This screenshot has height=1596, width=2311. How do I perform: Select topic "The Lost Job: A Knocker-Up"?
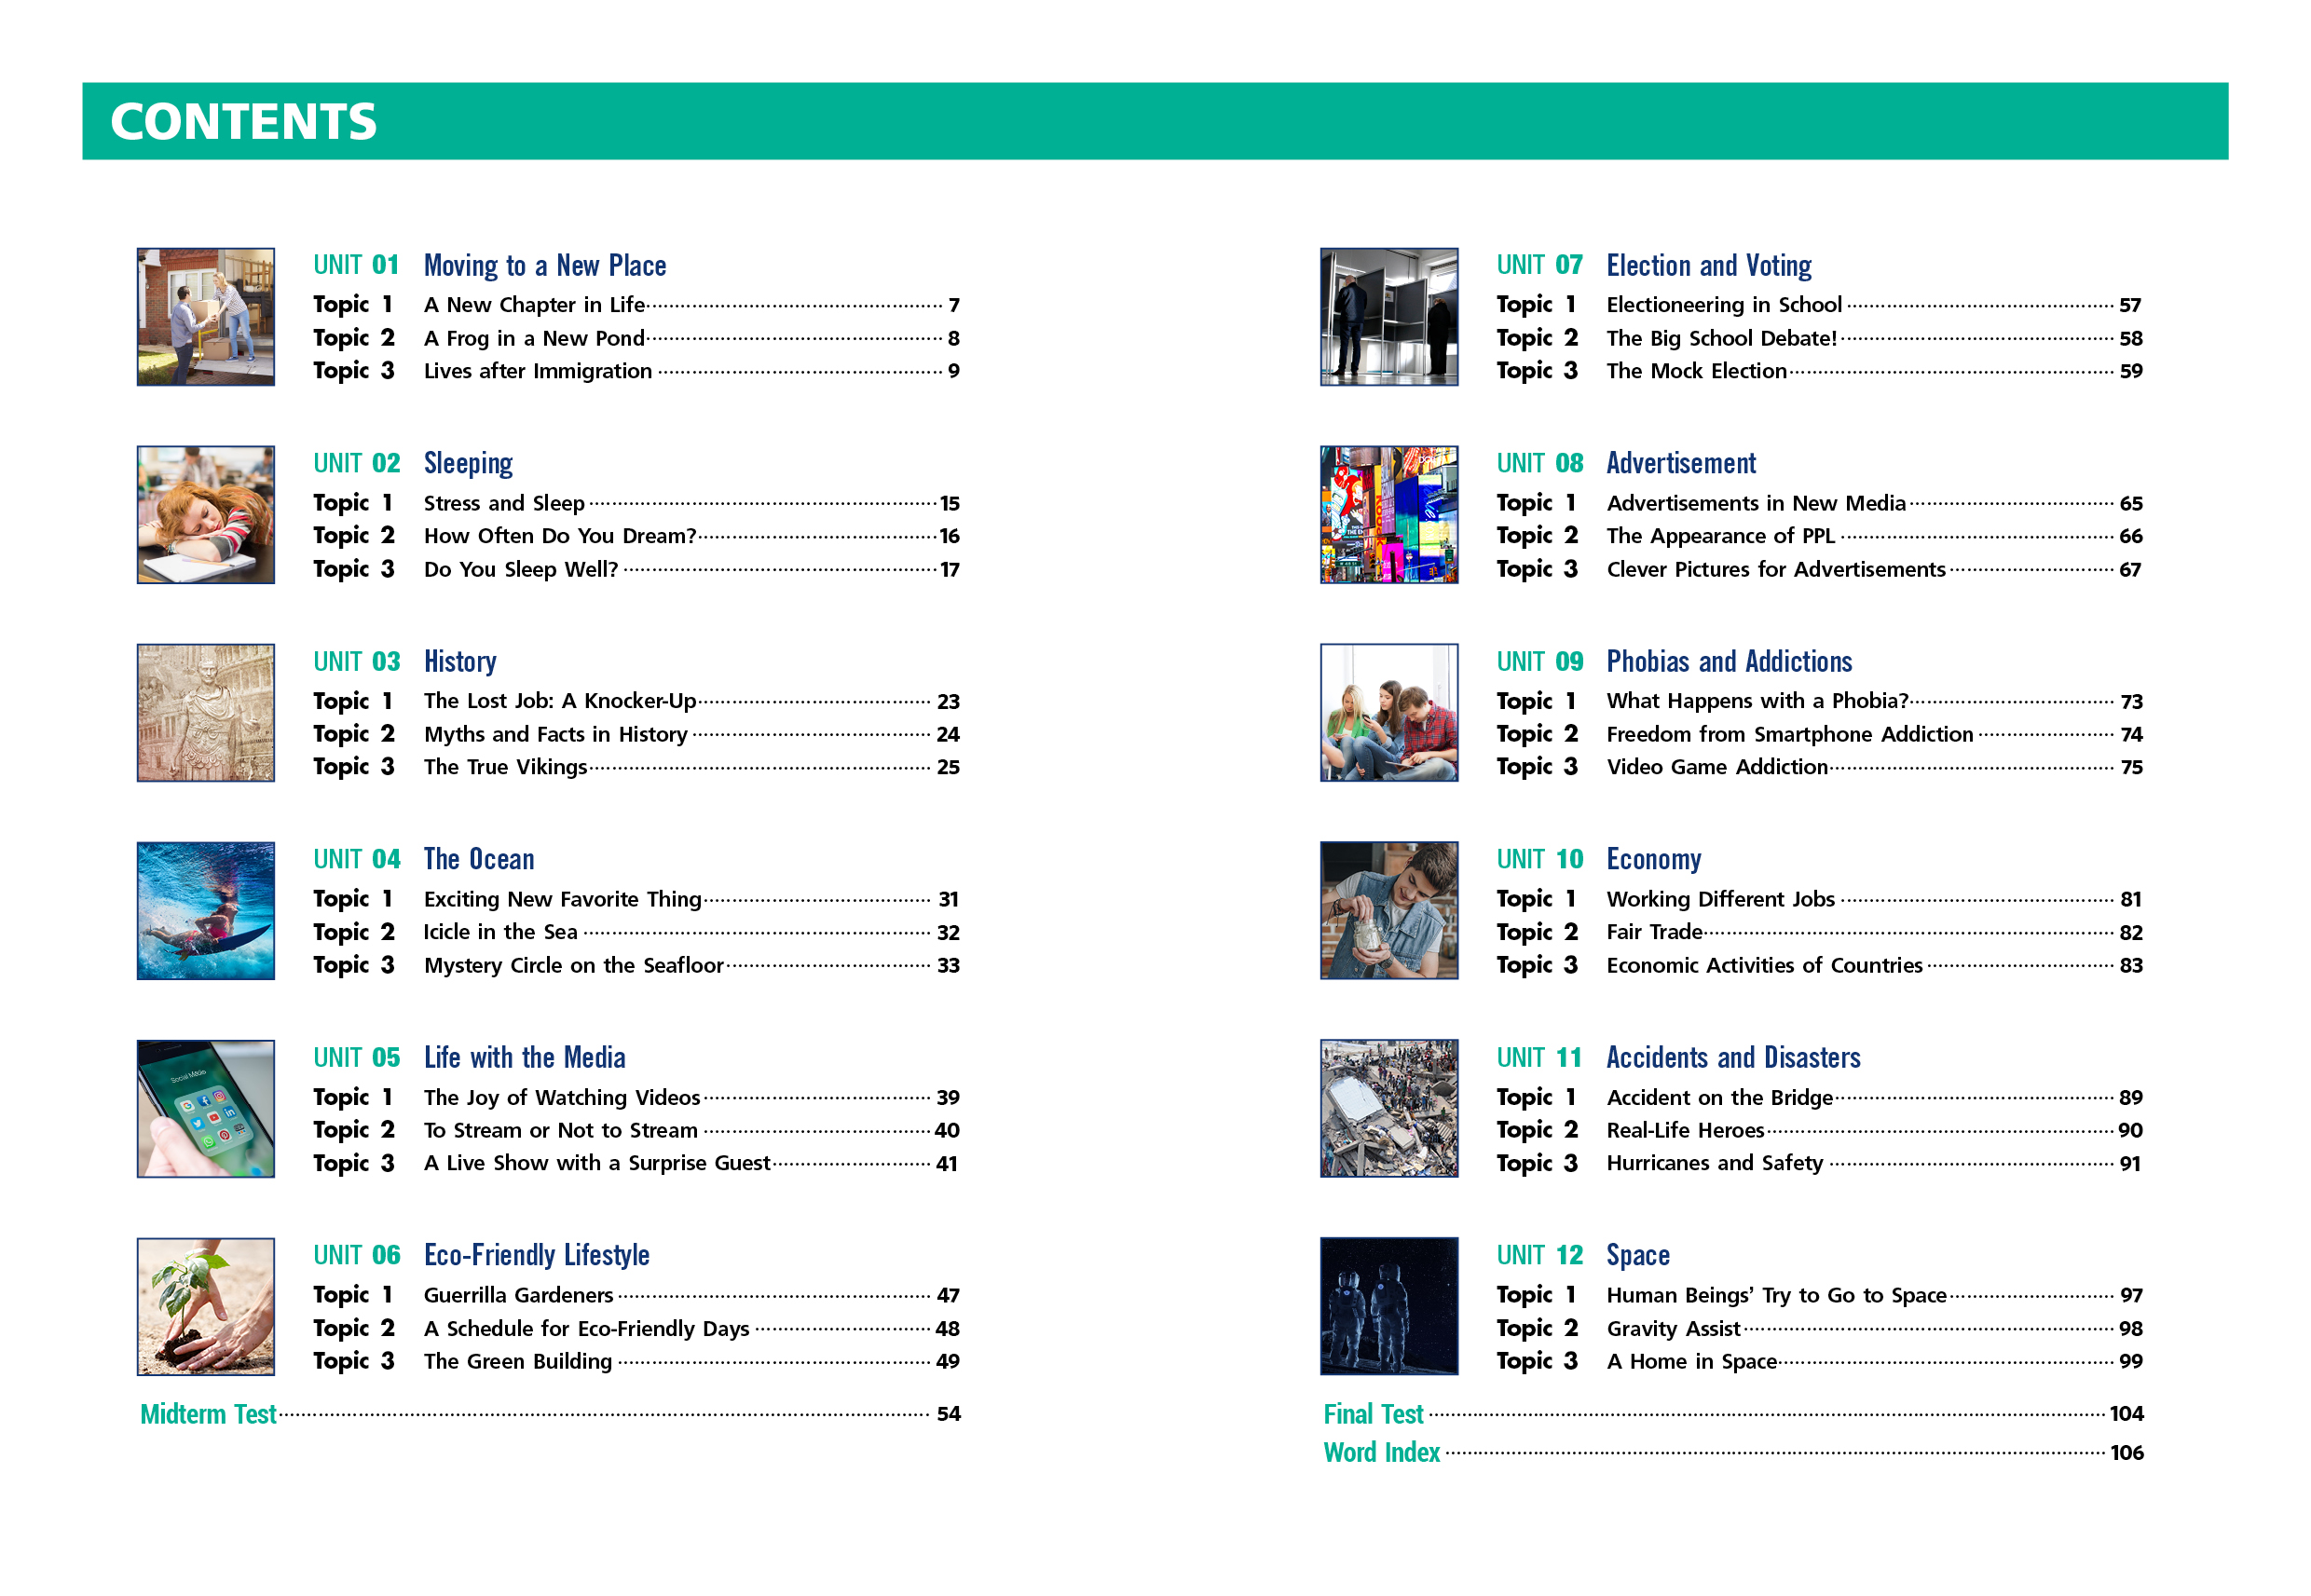[x=560, y=702]
